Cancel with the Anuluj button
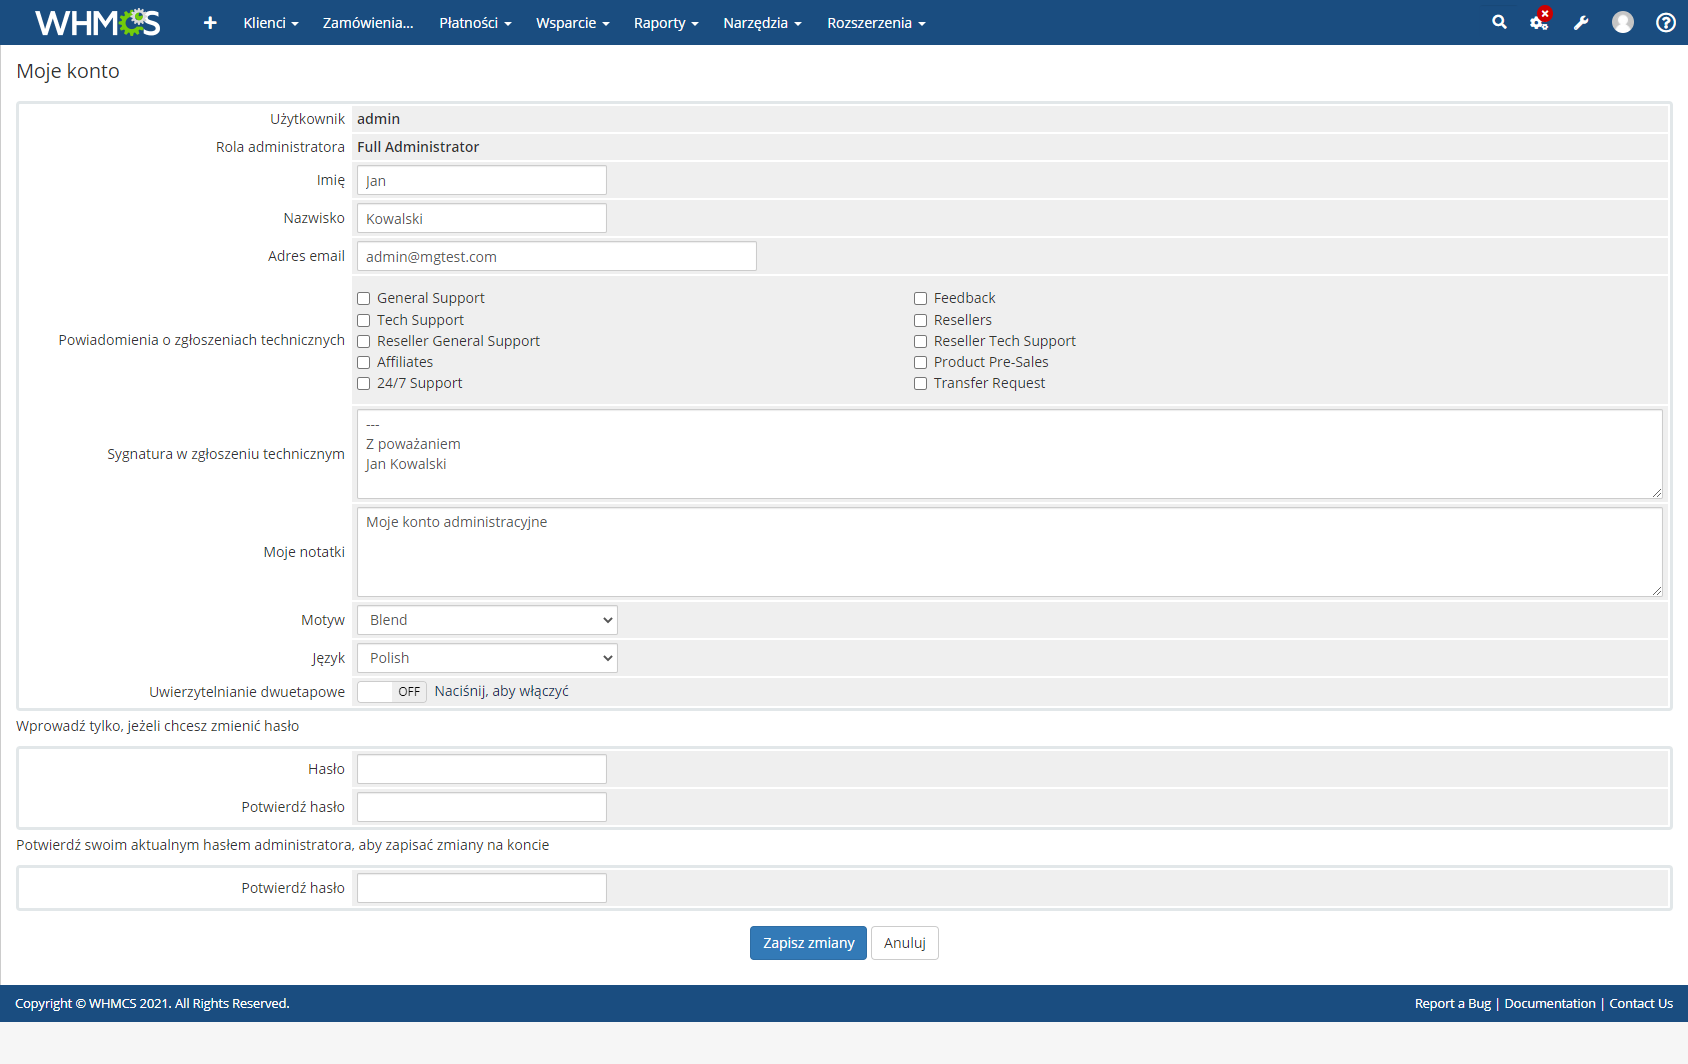This screenshot has width=1688, height=1064. [903, 942]
